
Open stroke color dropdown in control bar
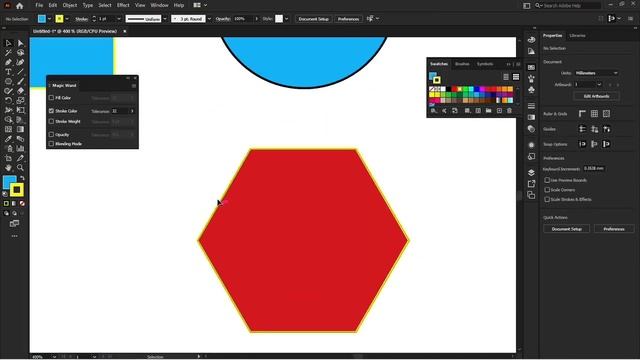tap(67, 19)
